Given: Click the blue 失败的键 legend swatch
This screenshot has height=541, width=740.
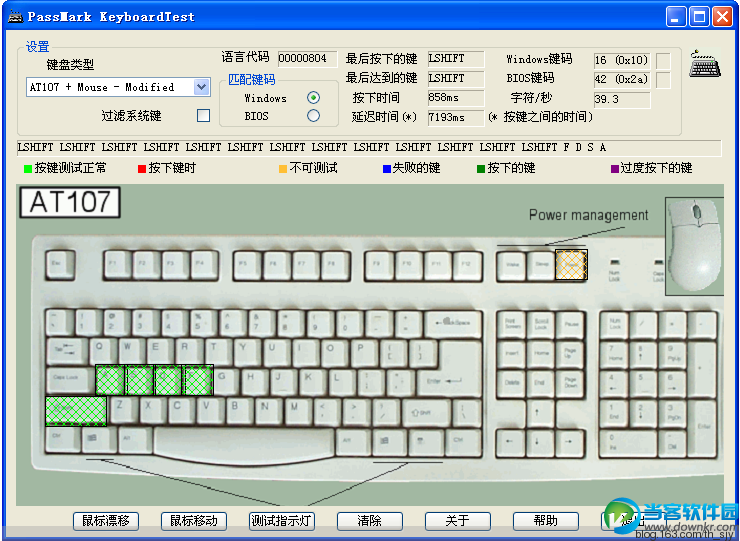Looking at the screenshot, I should click(387, 169).
